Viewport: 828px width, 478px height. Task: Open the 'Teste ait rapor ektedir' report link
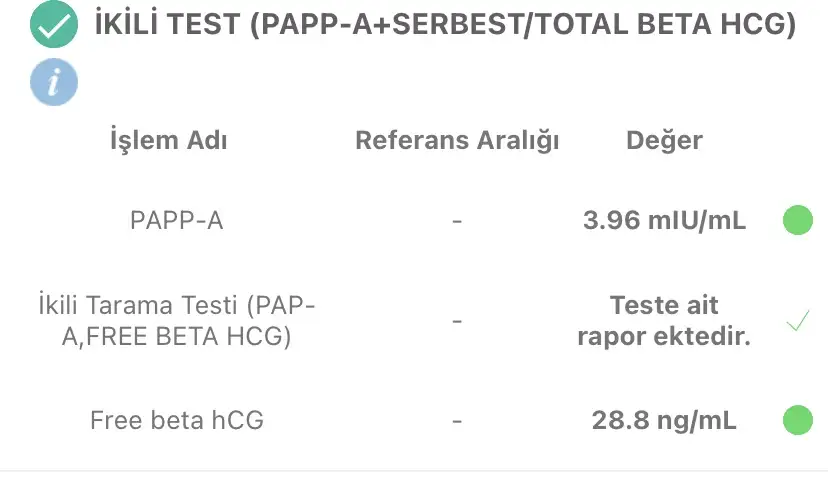click(x=664, y=321)
